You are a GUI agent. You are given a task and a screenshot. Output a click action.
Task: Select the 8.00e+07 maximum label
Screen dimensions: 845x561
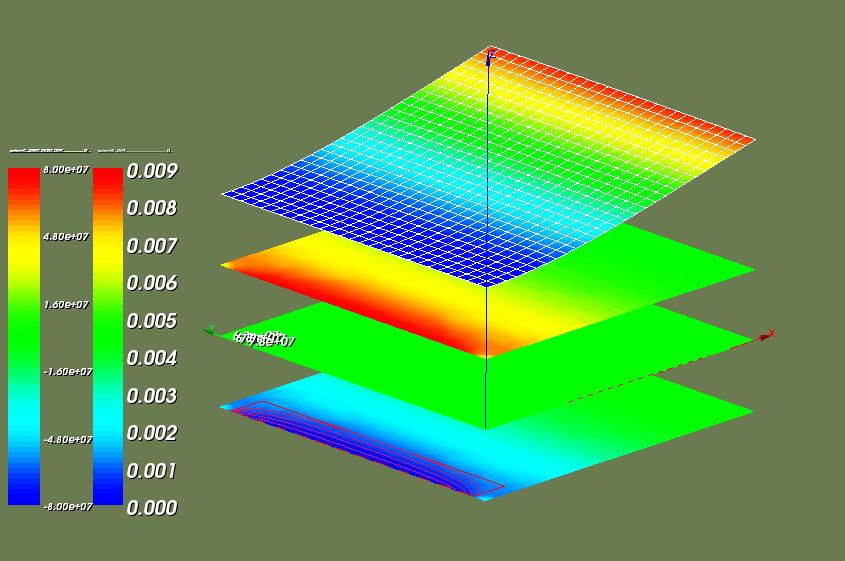66,170
